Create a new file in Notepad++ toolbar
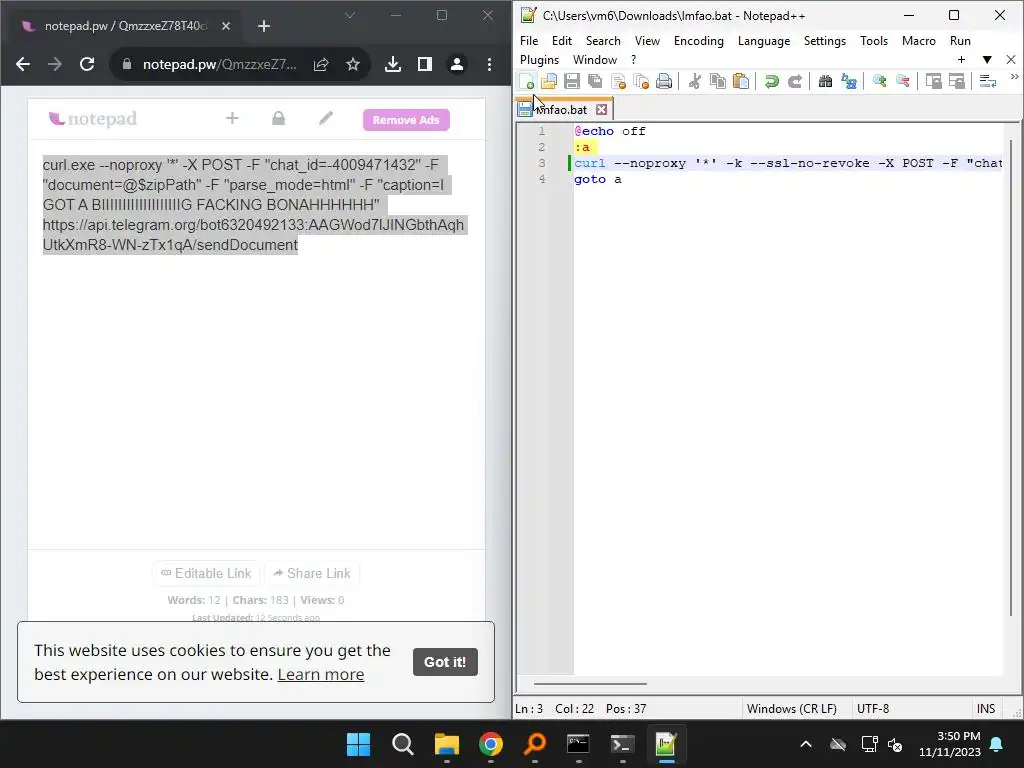This screenshot has height=768, width=1024. point(526,81)
